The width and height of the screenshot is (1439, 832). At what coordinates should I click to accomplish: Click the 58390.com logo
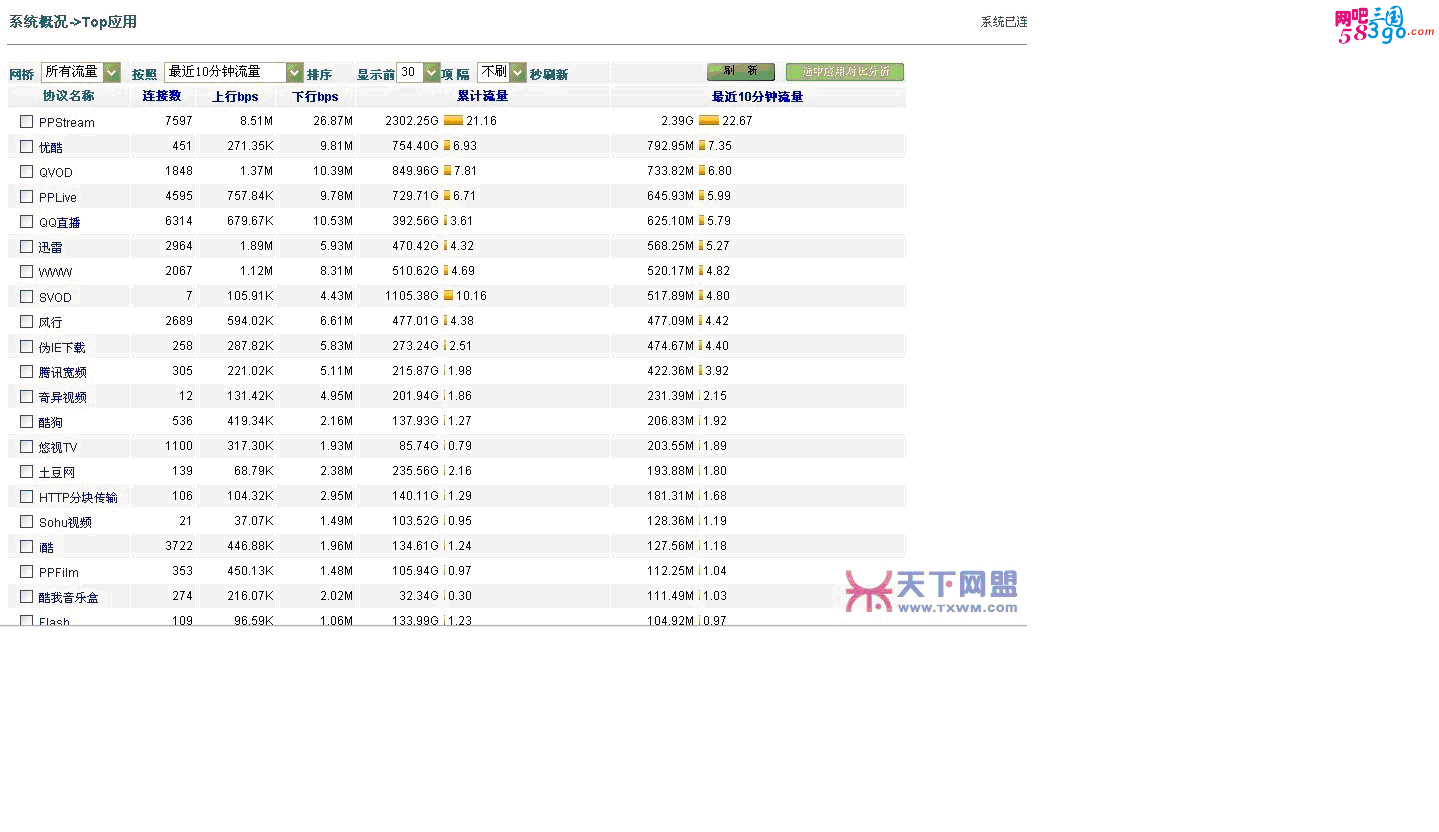point(1384,25)
